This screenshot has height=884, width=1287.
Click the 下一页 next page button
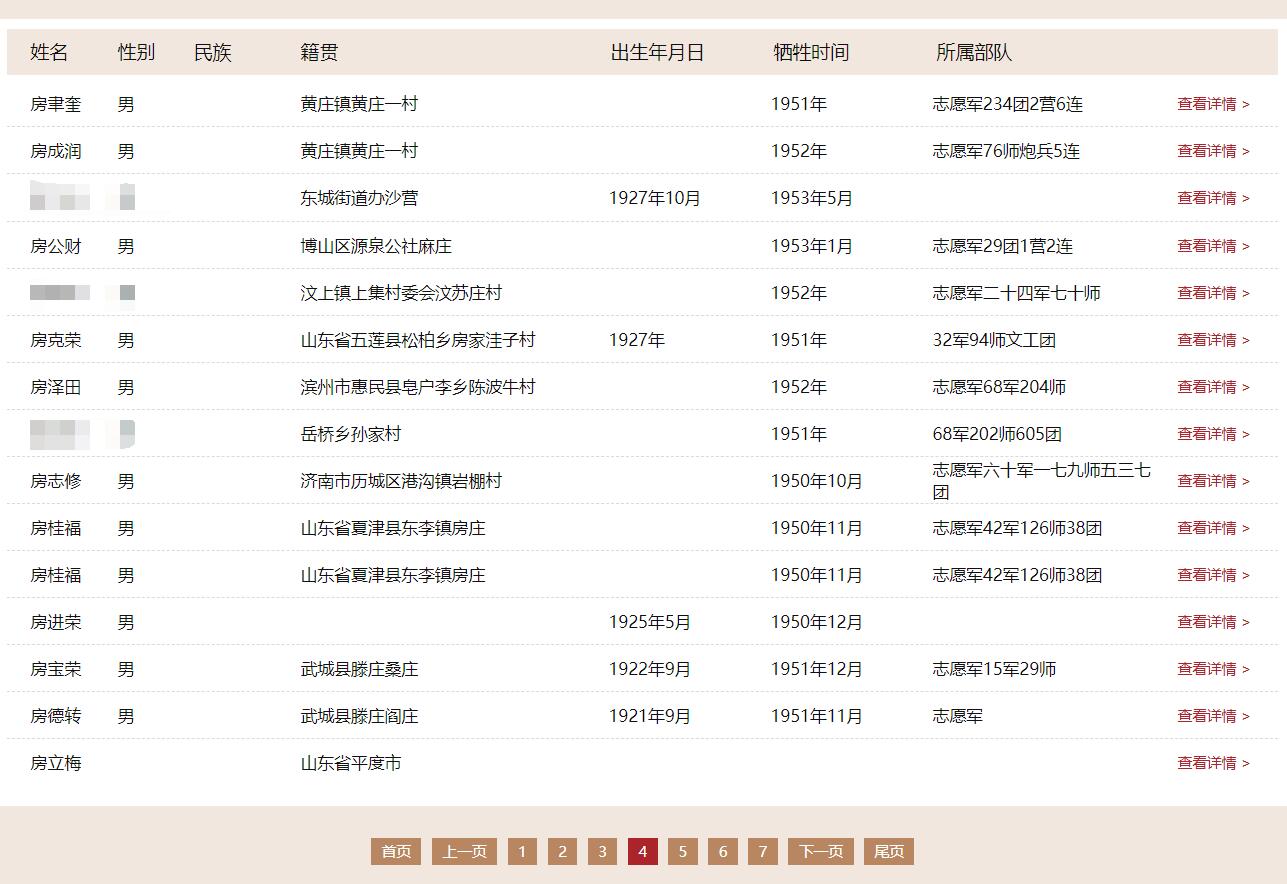[x=821, y=851]
